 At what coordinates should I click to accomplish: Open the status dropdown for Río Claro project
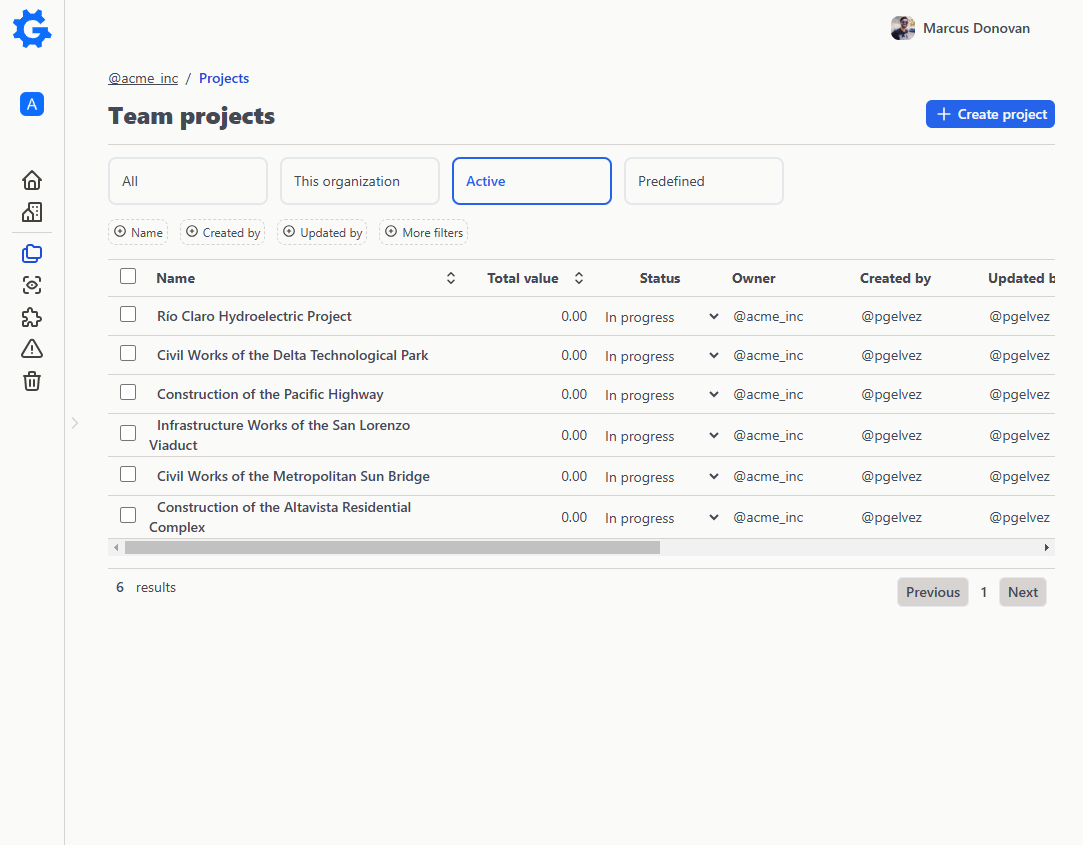712,316
